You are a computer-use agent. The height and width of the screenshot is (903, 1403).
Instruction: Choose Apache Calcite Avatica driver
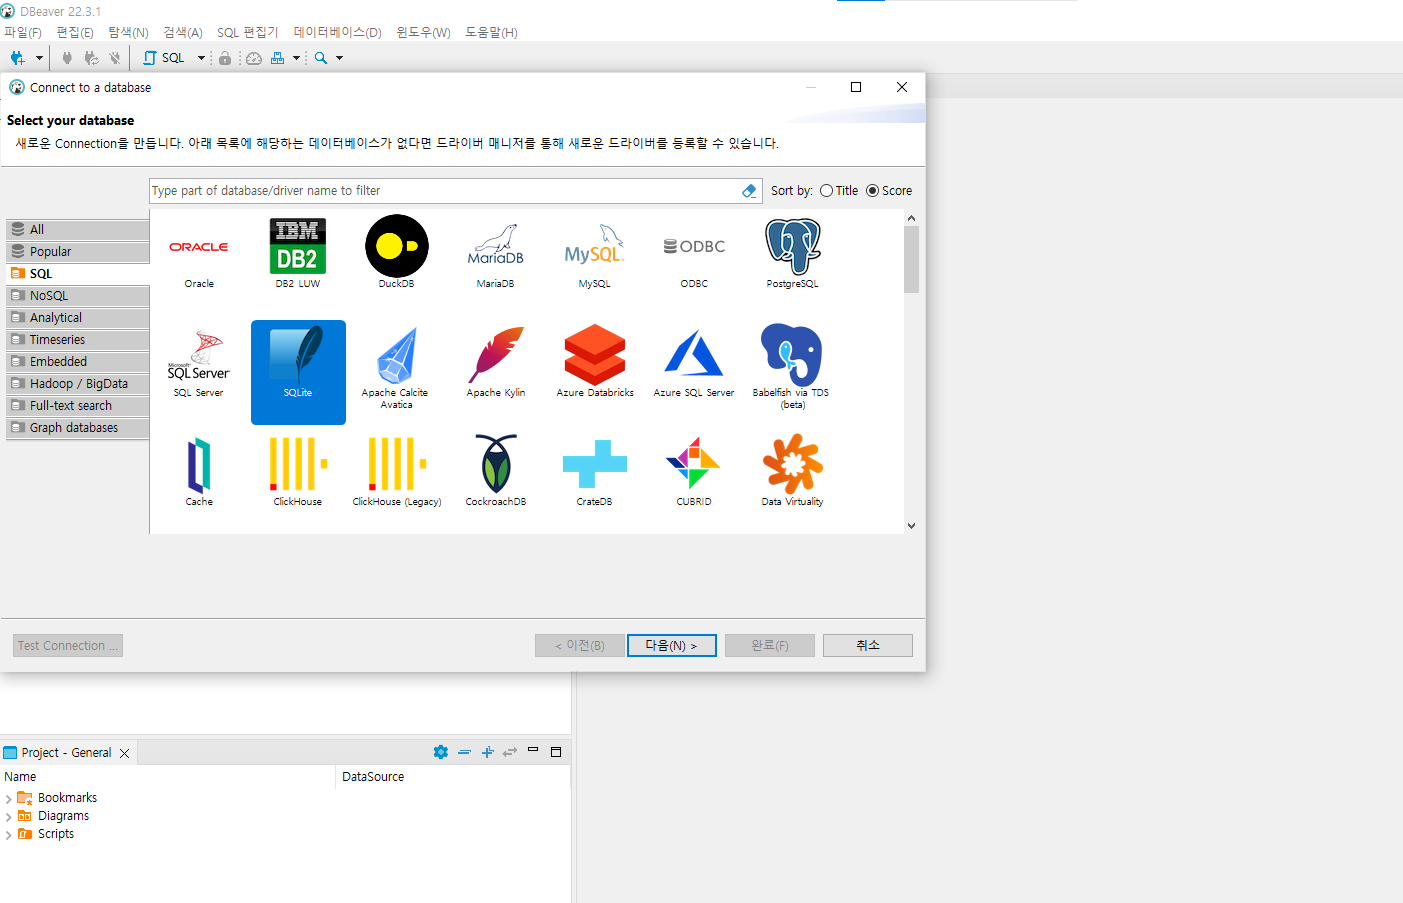(397, 368)
